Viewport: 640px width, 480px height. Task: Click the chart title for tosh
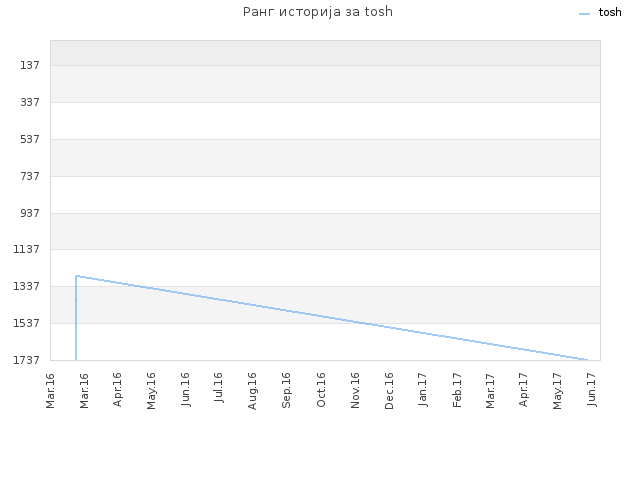[318, 12]
